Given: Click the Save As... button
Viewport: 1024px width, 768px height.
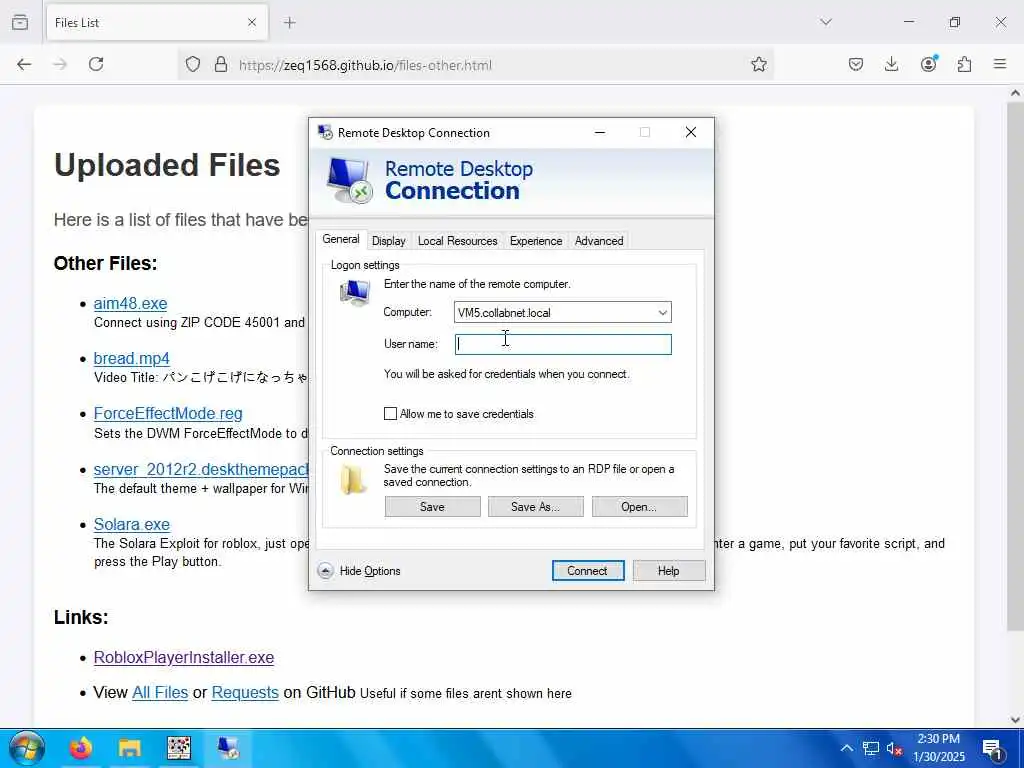Looking at the screenshot, I should [x=536, y=507].
